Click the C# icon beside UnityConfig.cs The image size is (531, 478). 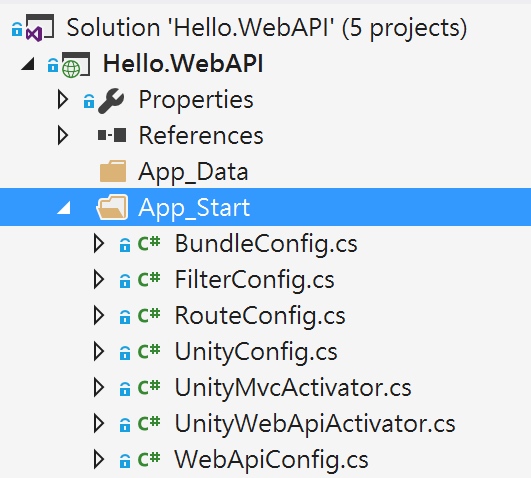click(x=149, y=351)
